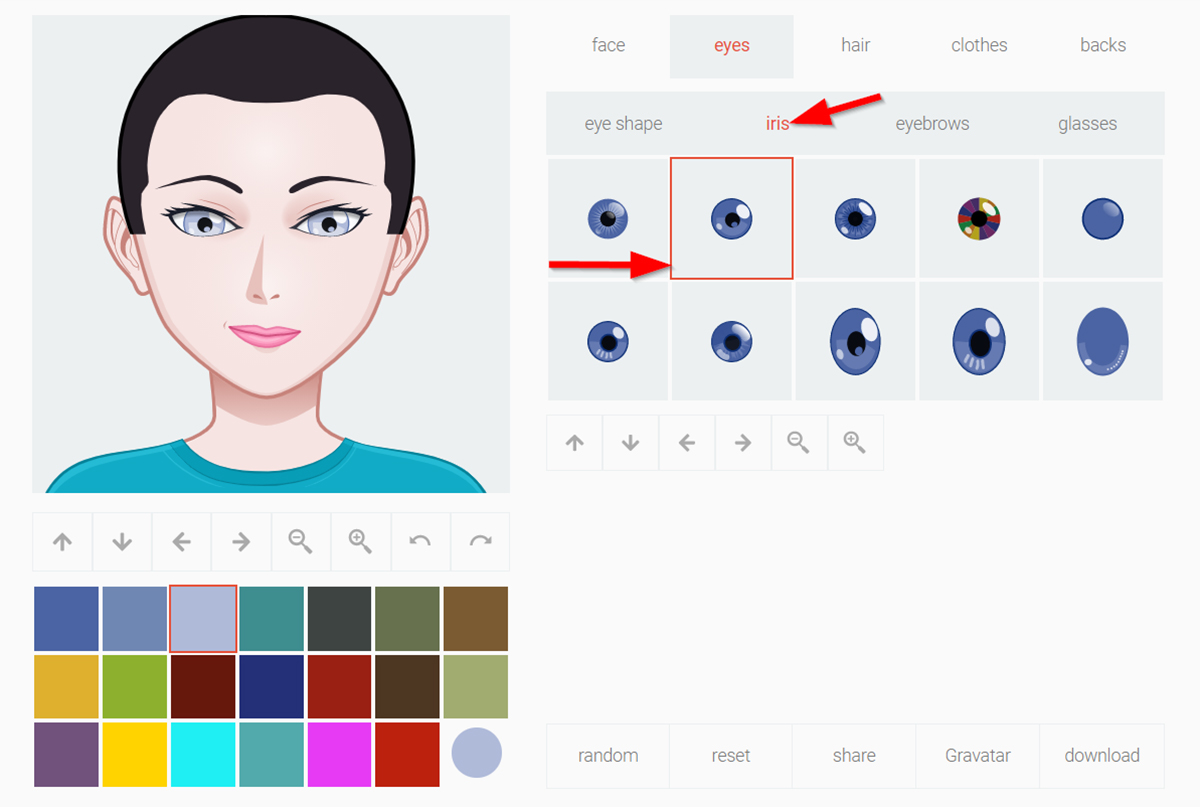Undo the last avatar change
The width and height of the screenshot is (1200, 807).
click(420, 541)
